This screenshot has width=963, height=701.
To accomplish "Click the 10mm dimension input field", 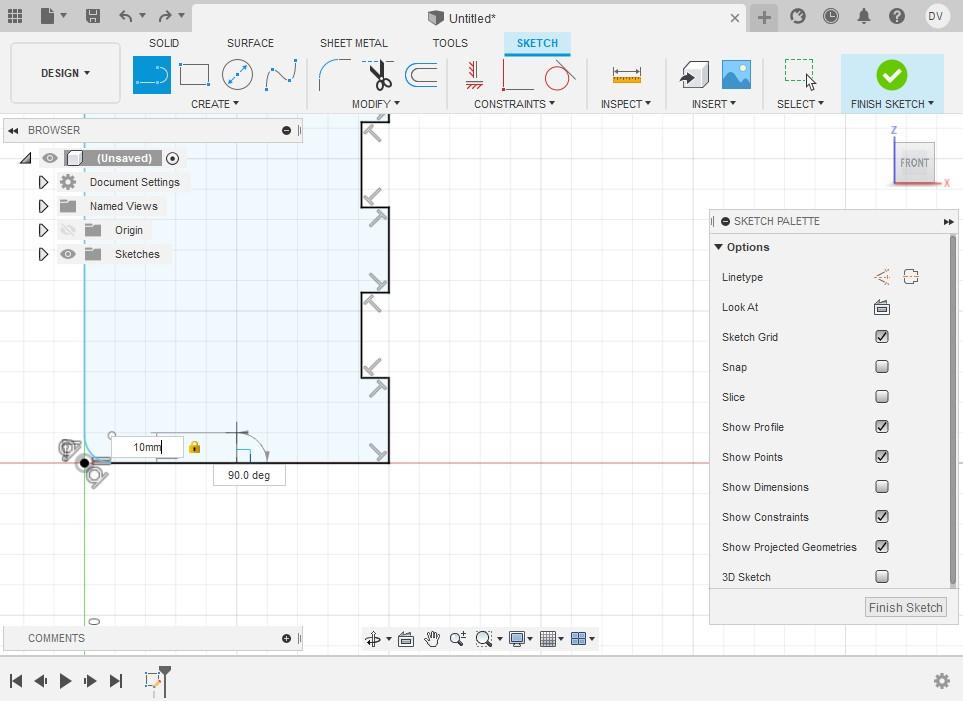I will [147, 447].
